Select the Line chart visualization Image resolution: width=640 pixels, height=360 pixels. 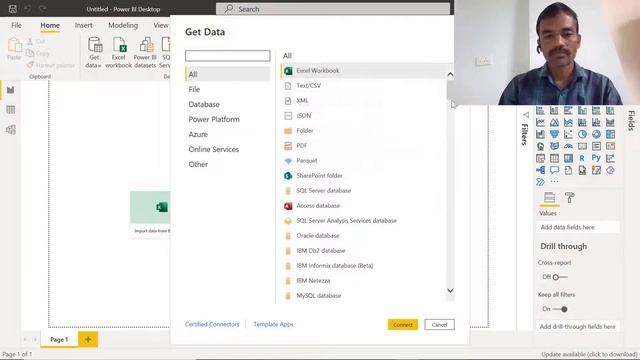tap(540, 122)
